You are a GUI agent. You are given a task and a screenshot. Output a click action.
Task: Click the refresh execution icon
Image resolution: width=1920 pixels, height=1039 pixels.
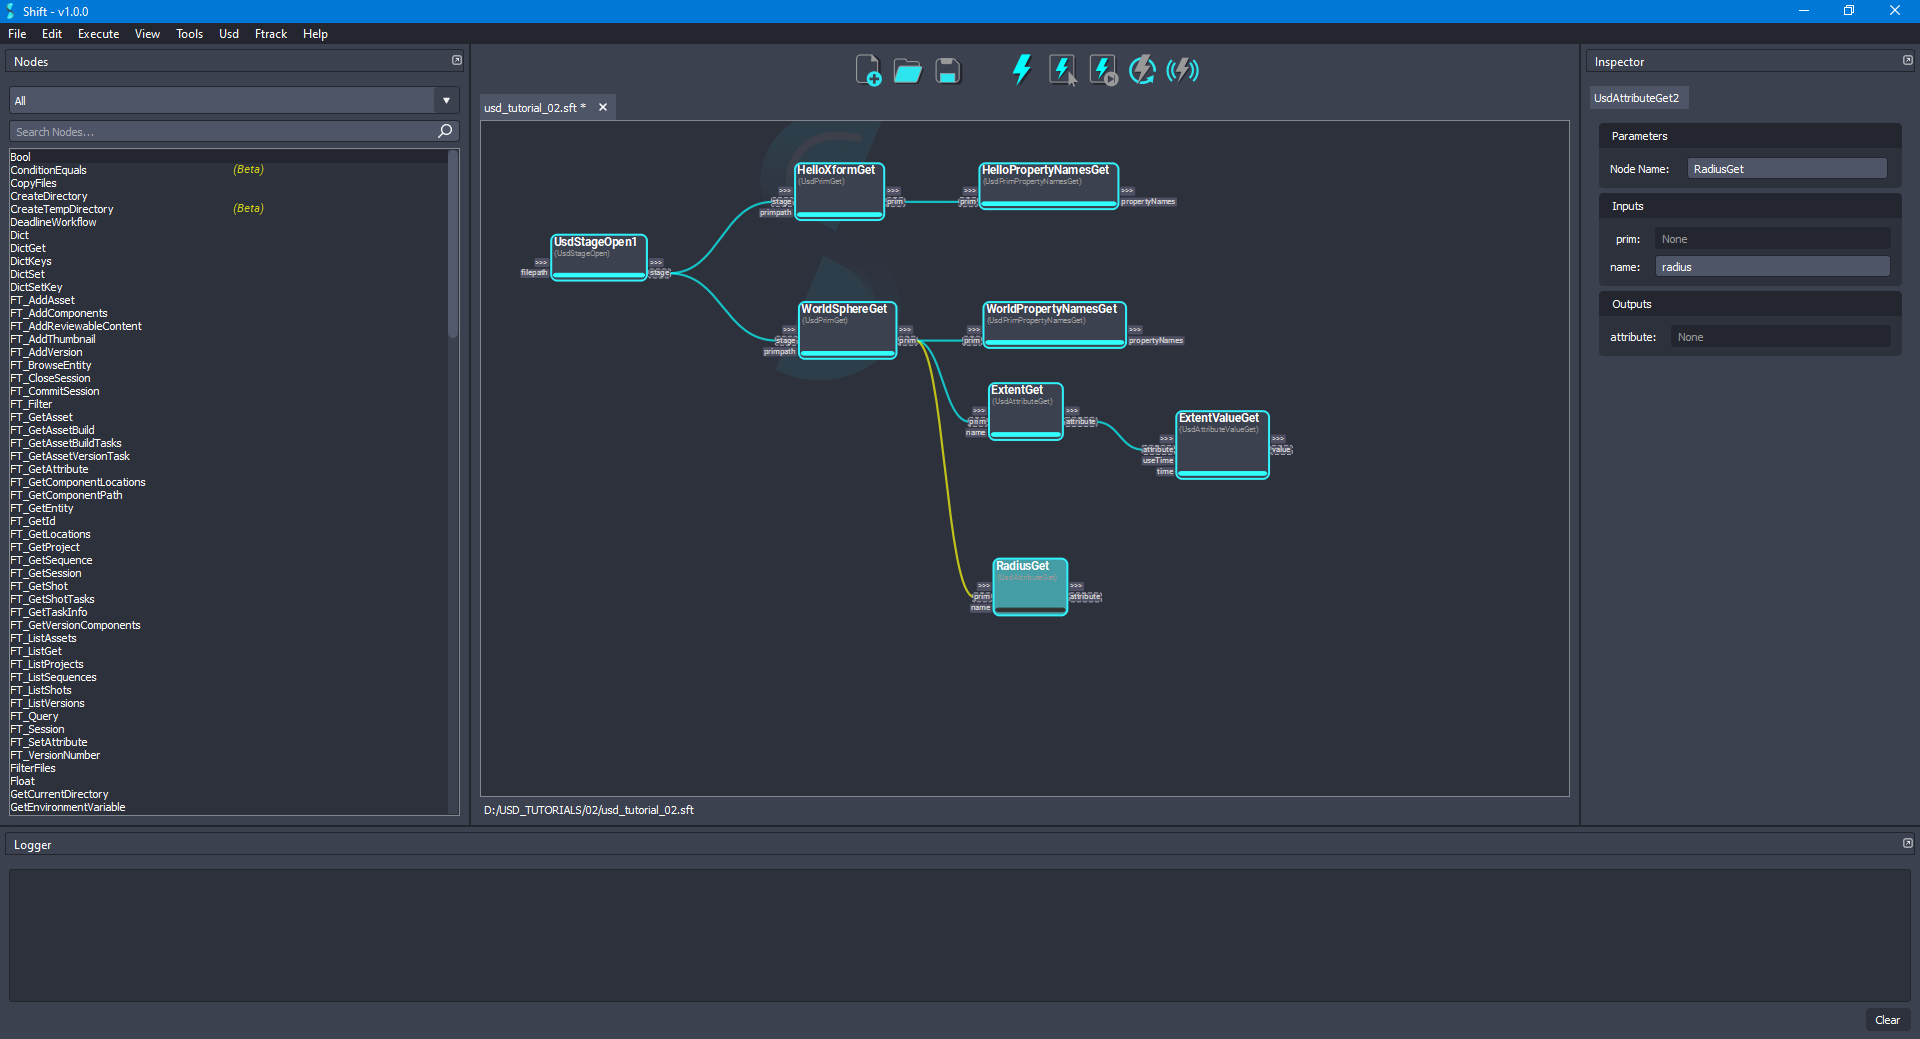click(1141, 69)
